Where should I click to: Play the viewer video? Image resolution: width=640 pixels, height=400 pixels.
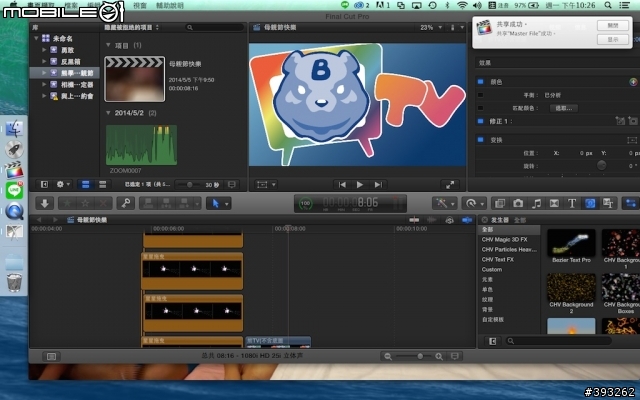click(x=360, y=184)
